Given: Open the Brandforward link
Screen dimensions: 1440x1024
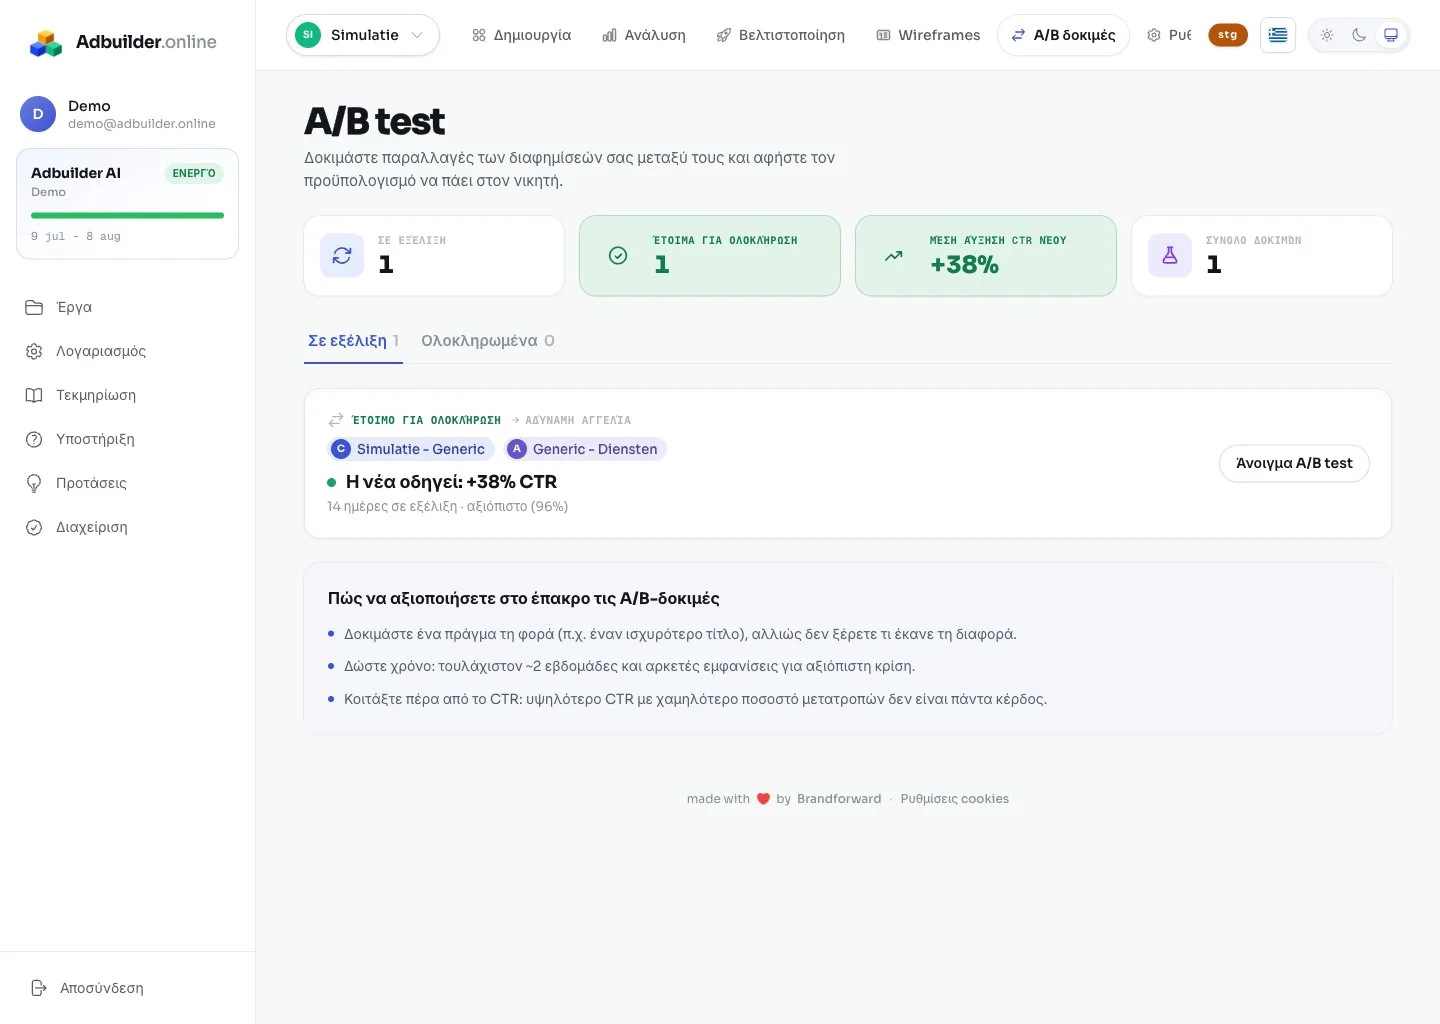Looking at the screenshot, I should [x=839, y=799].
